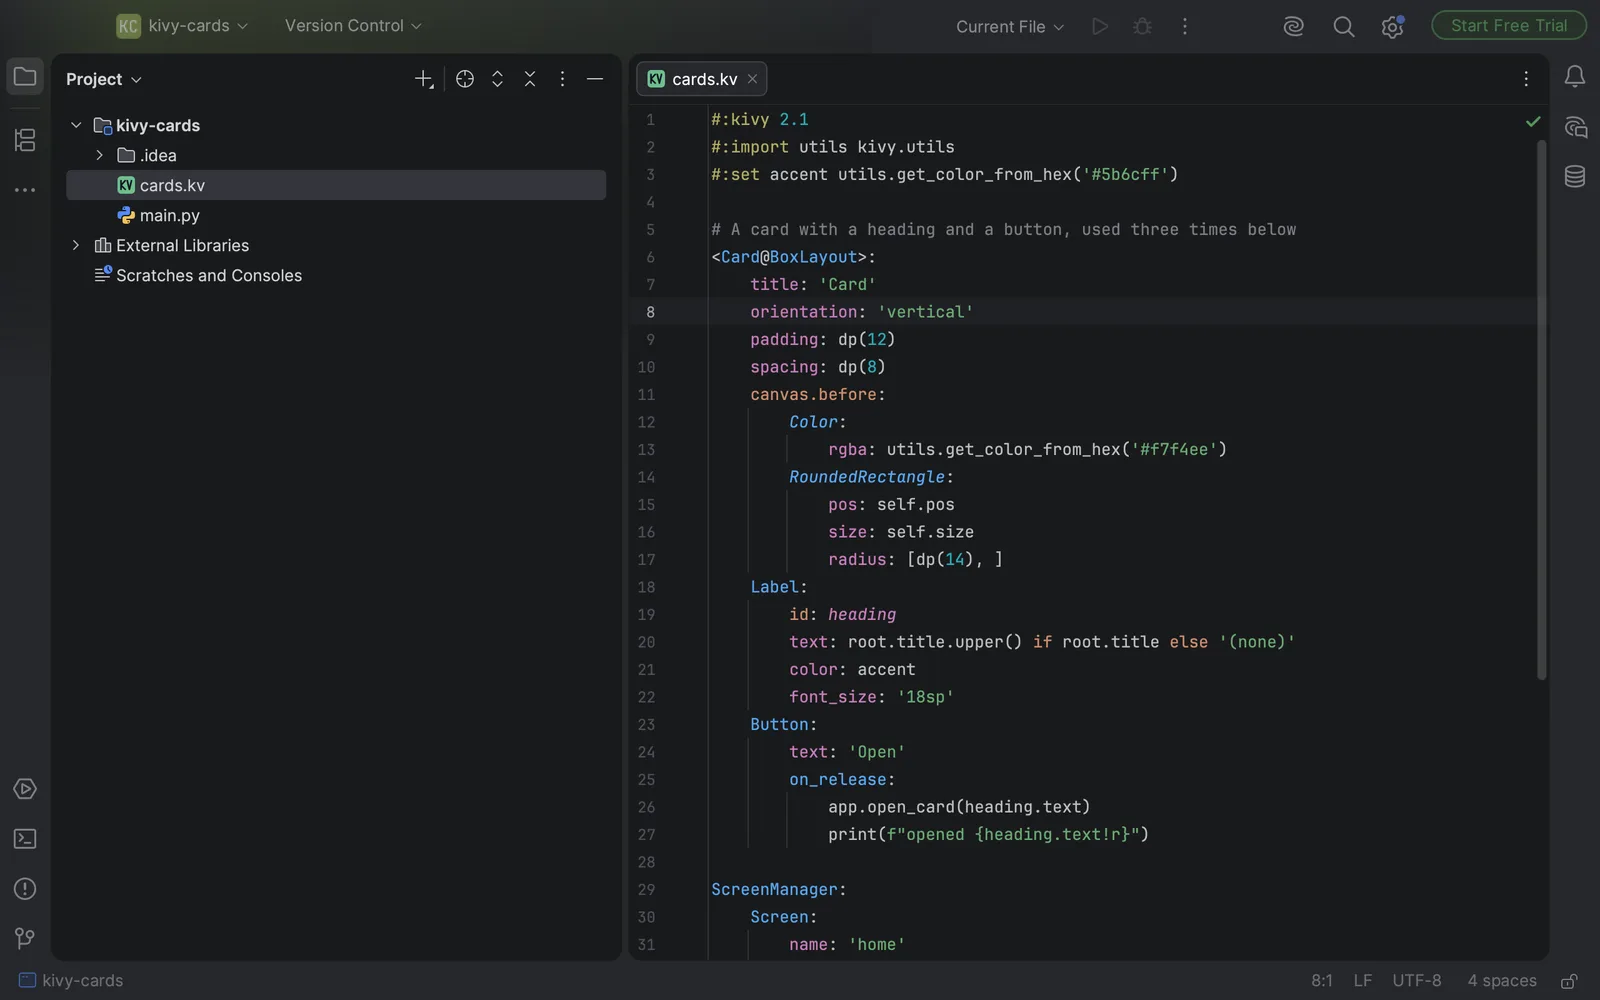Click the LF line separator widget
This screenshot has width=1600, height=1000.
(1363, 981)
